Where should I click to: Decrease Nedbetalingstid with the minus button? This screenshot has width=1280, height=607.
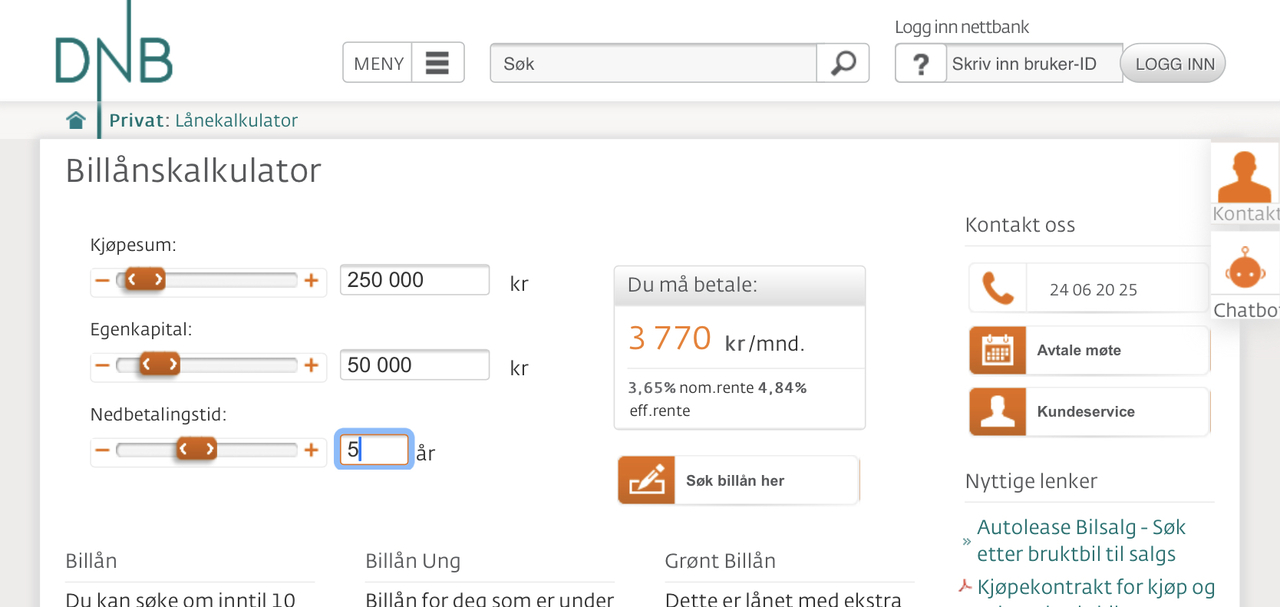[x=102, y=451]
